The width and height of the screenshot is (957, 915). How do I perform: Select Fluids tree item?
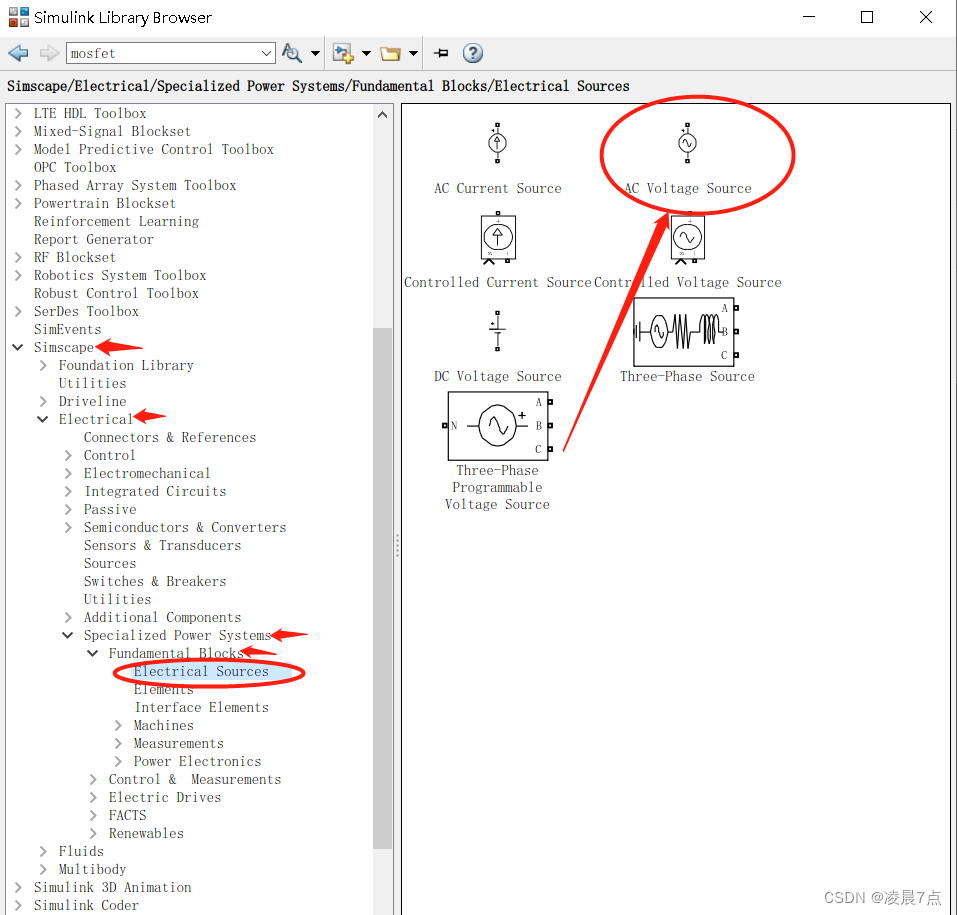(81, 852)
